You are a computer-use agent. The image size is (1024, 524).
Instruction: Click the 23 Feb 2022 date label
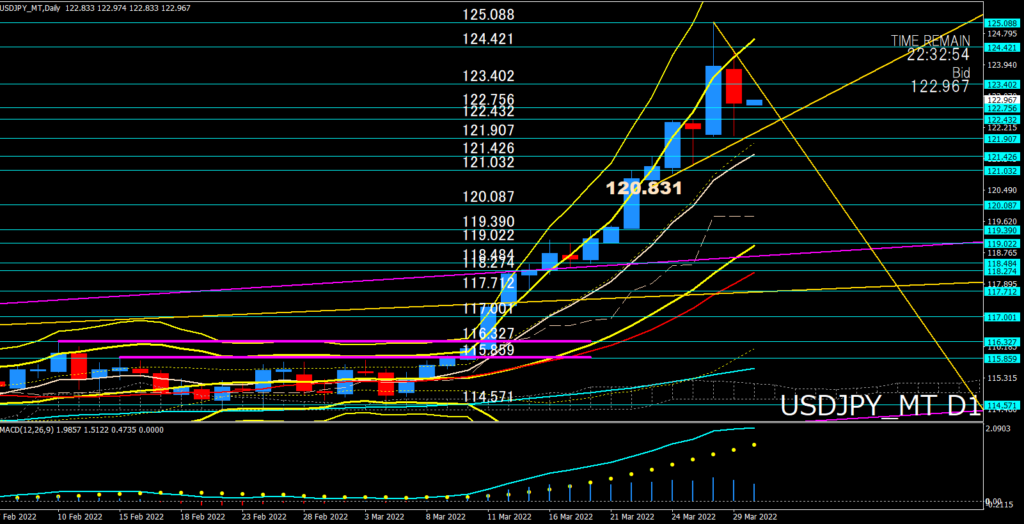[264, 516]
